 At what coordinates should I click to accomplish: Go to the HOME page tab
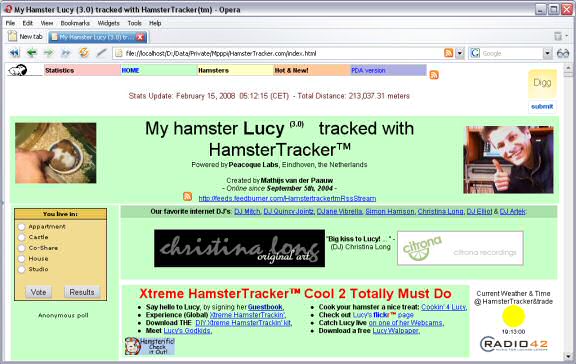click(159, 70)
